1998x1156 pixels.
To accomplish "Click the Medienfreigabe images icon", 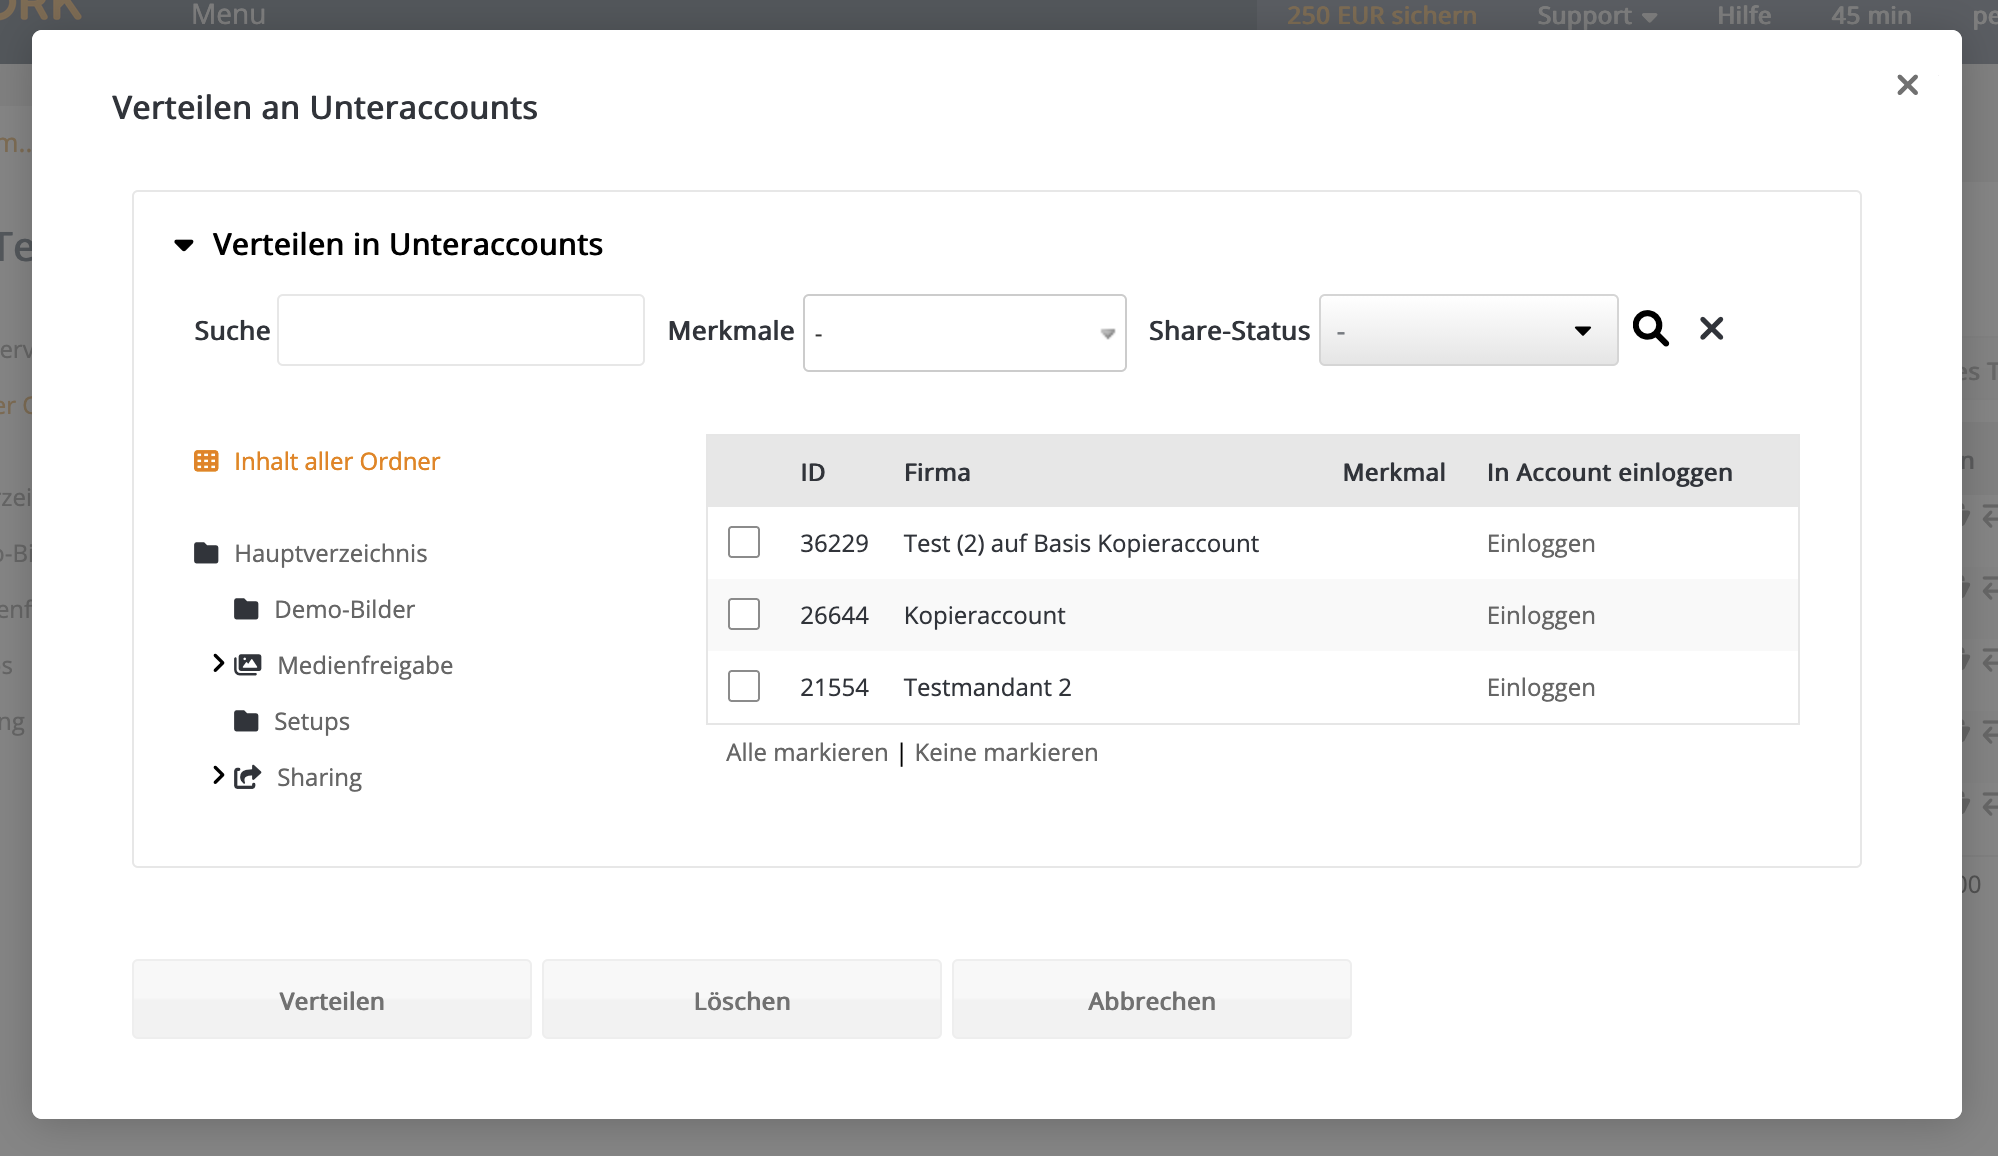I will point(248,665).
